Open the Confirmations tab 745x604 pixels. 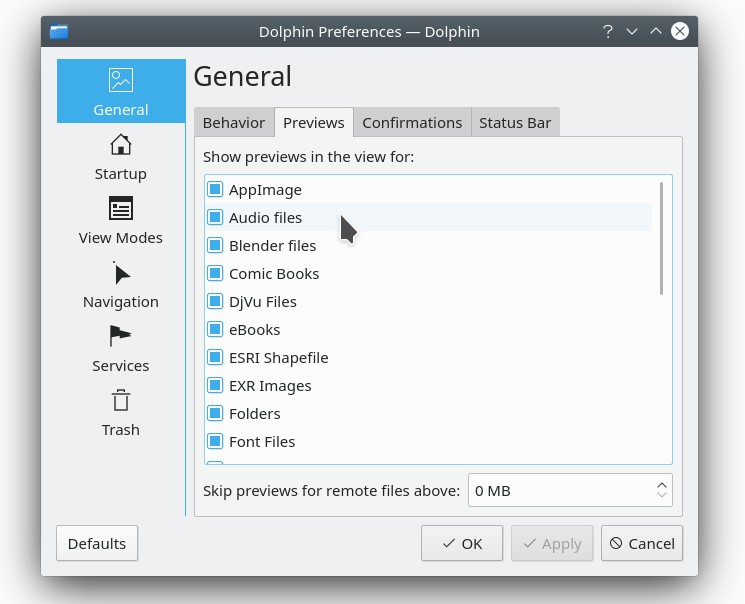pyautogui.click(x=412, y=123)
